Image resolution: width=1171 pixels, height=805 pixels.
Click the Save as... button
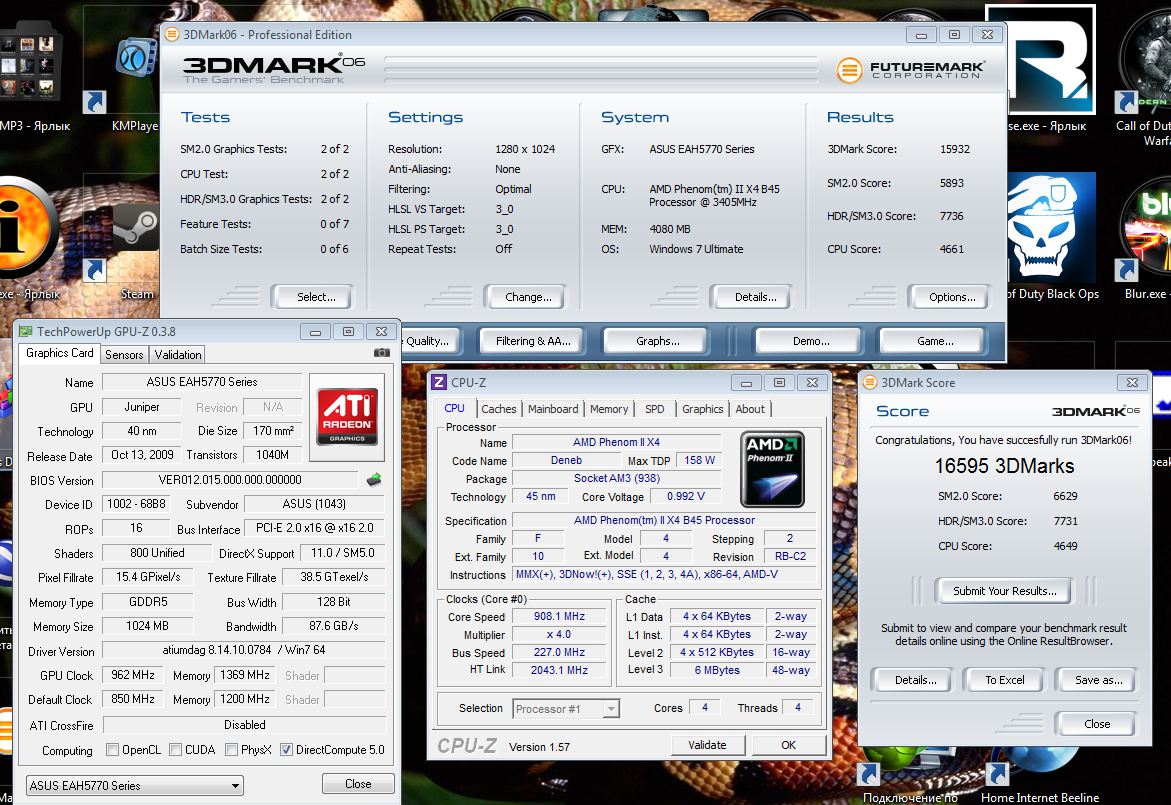pyautogui.click(x=1097, y=680)
